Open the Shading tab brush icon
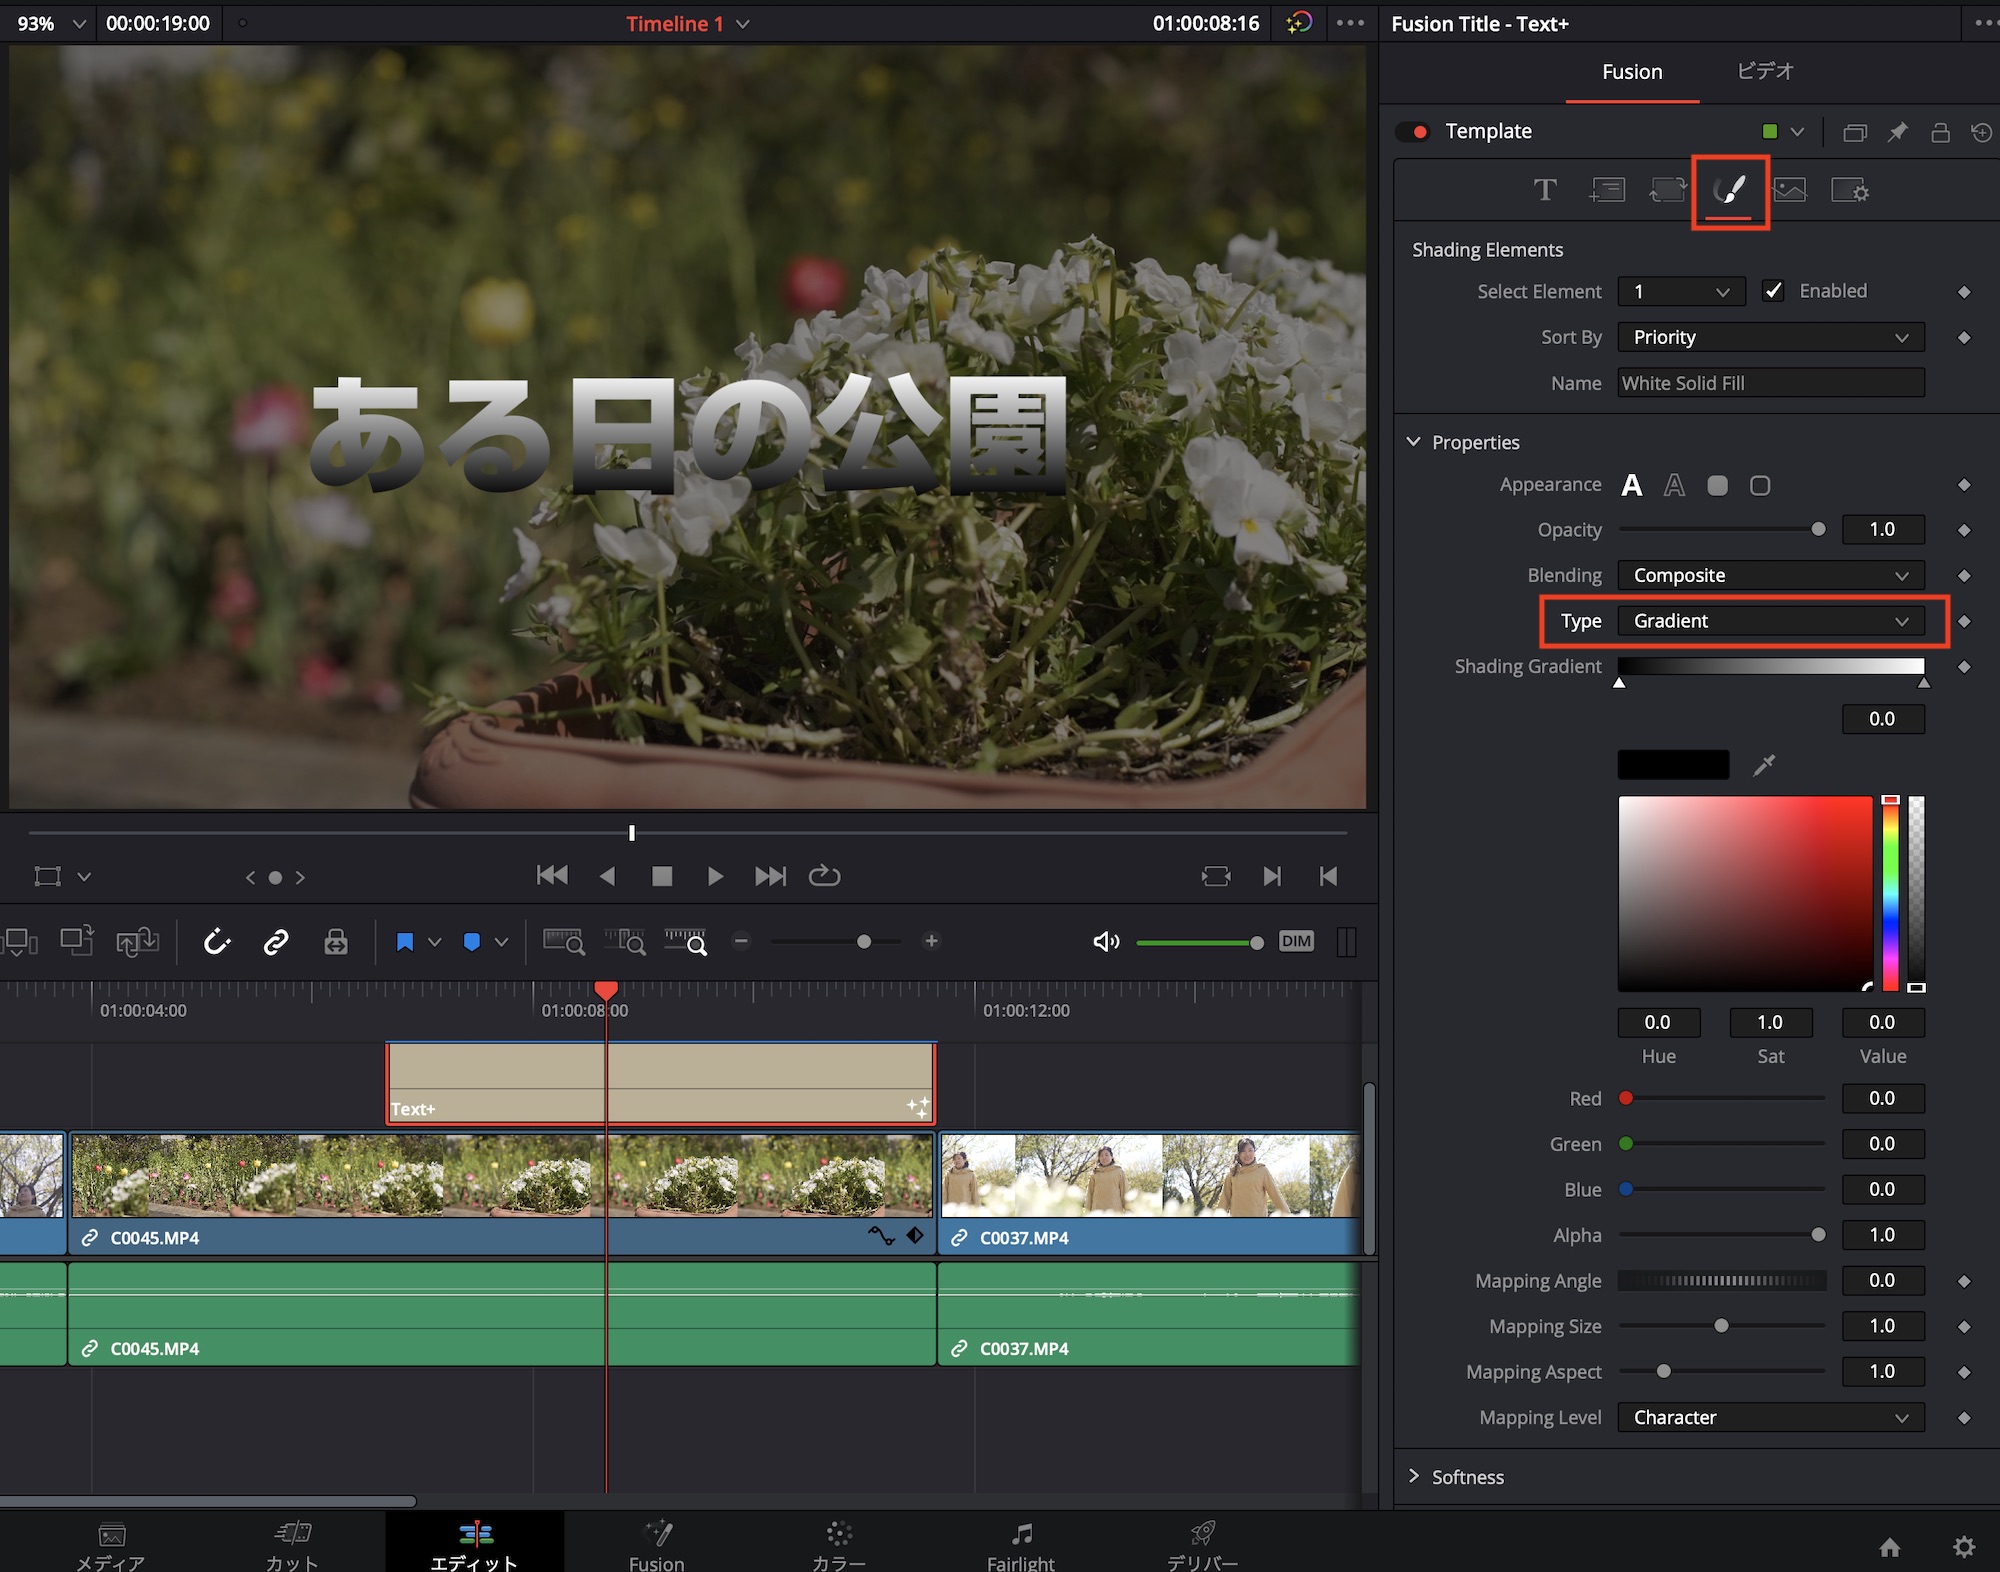 point(1730,190)
